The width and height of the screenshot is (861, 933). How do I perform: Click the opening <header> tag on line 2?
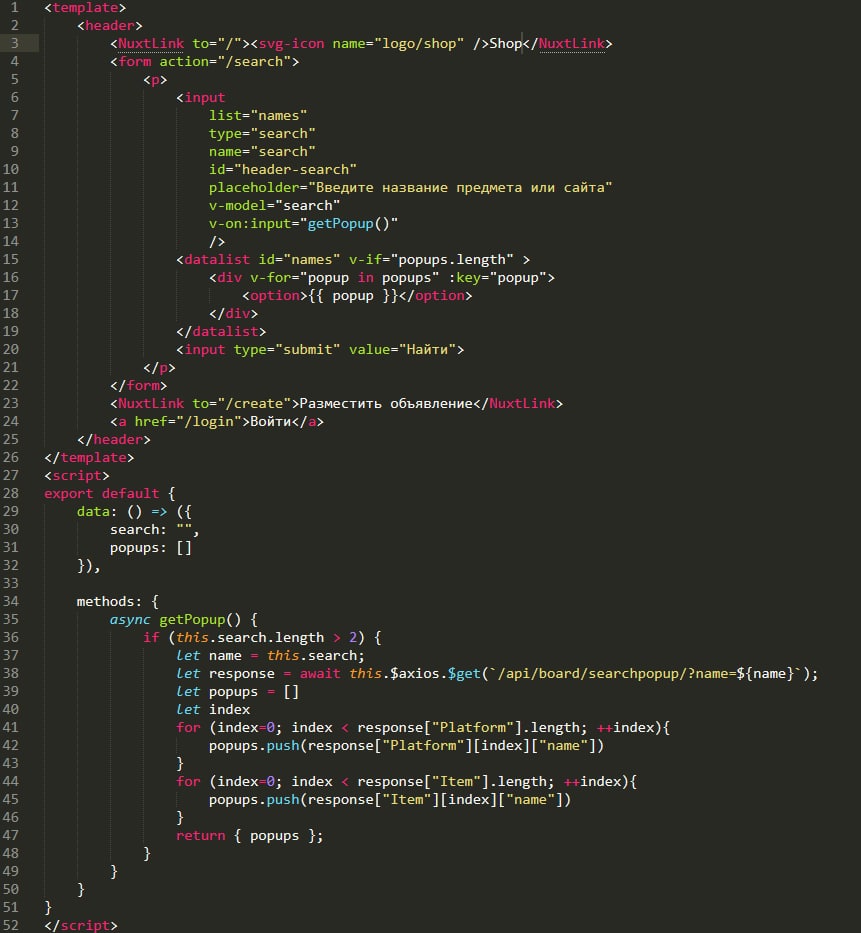110,26
